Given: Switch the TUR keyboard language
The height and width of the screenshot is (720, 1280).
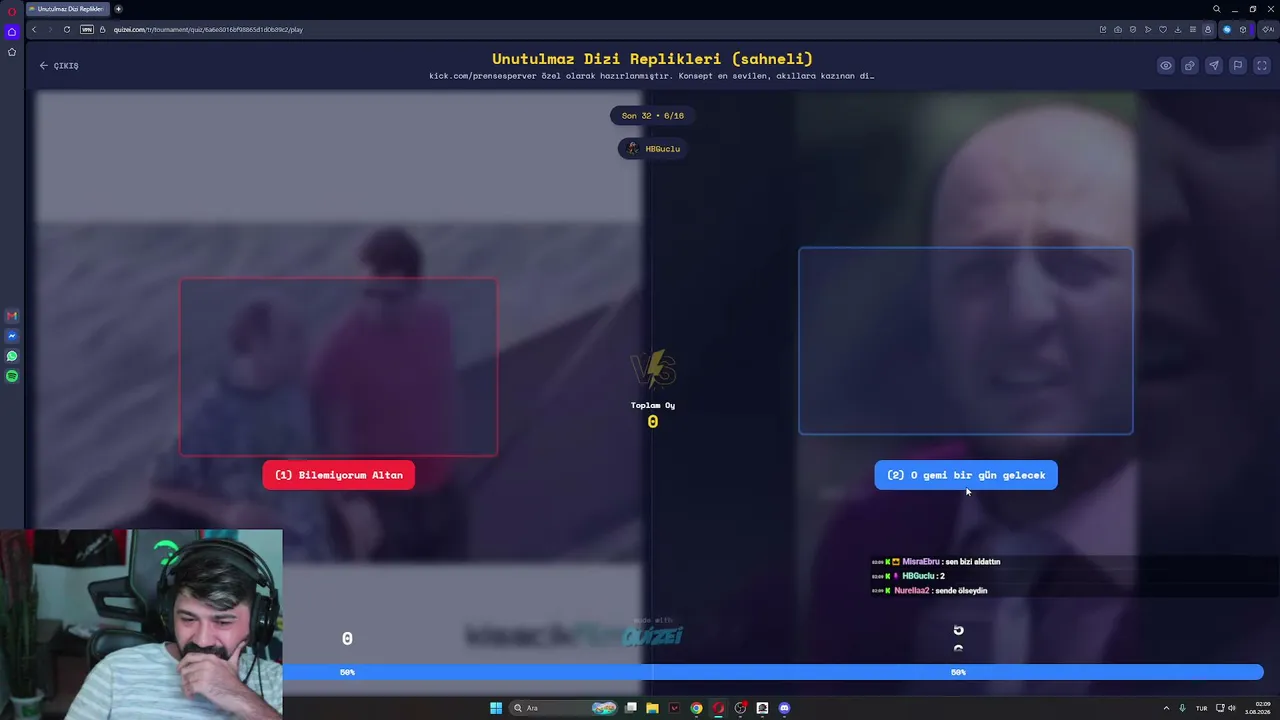Looking at the screenshot, I should [1202, 708].
